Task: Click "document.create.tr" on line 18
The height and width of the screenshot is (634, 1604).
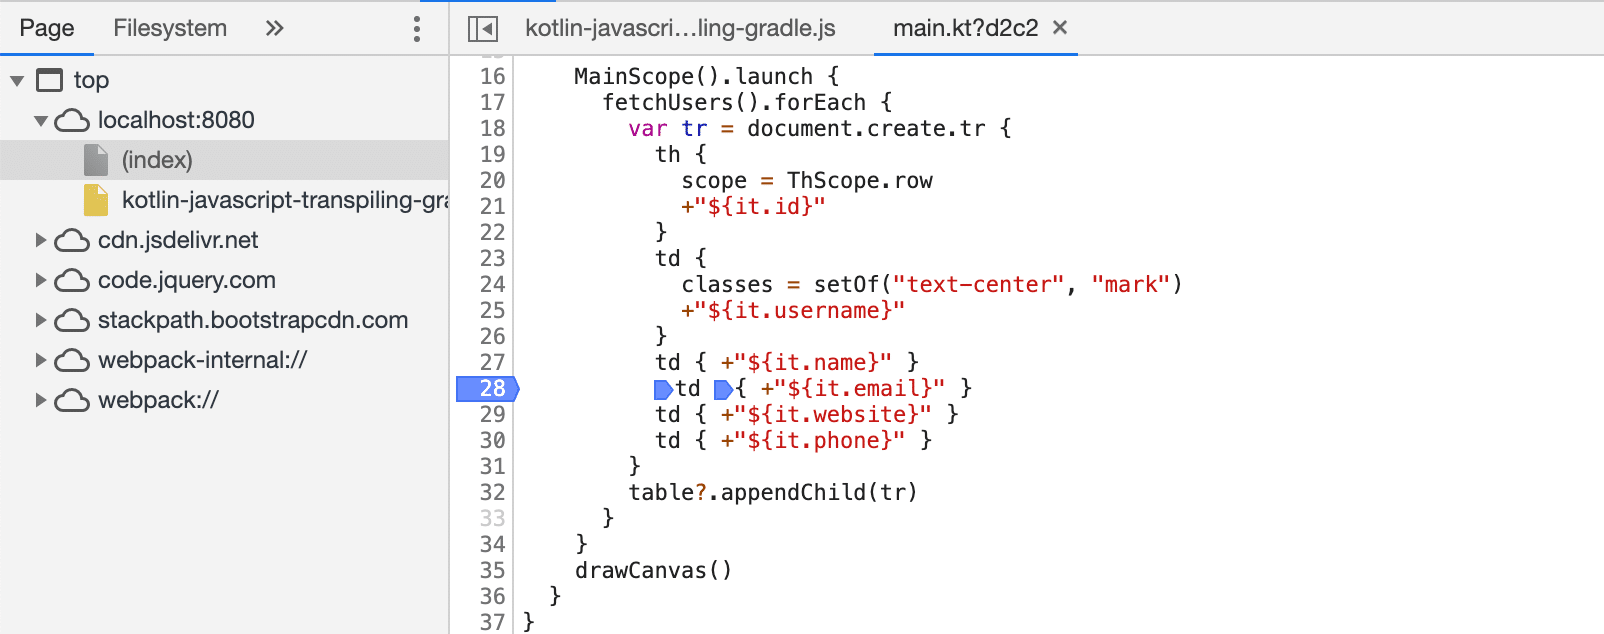Action: click(866, 128)
